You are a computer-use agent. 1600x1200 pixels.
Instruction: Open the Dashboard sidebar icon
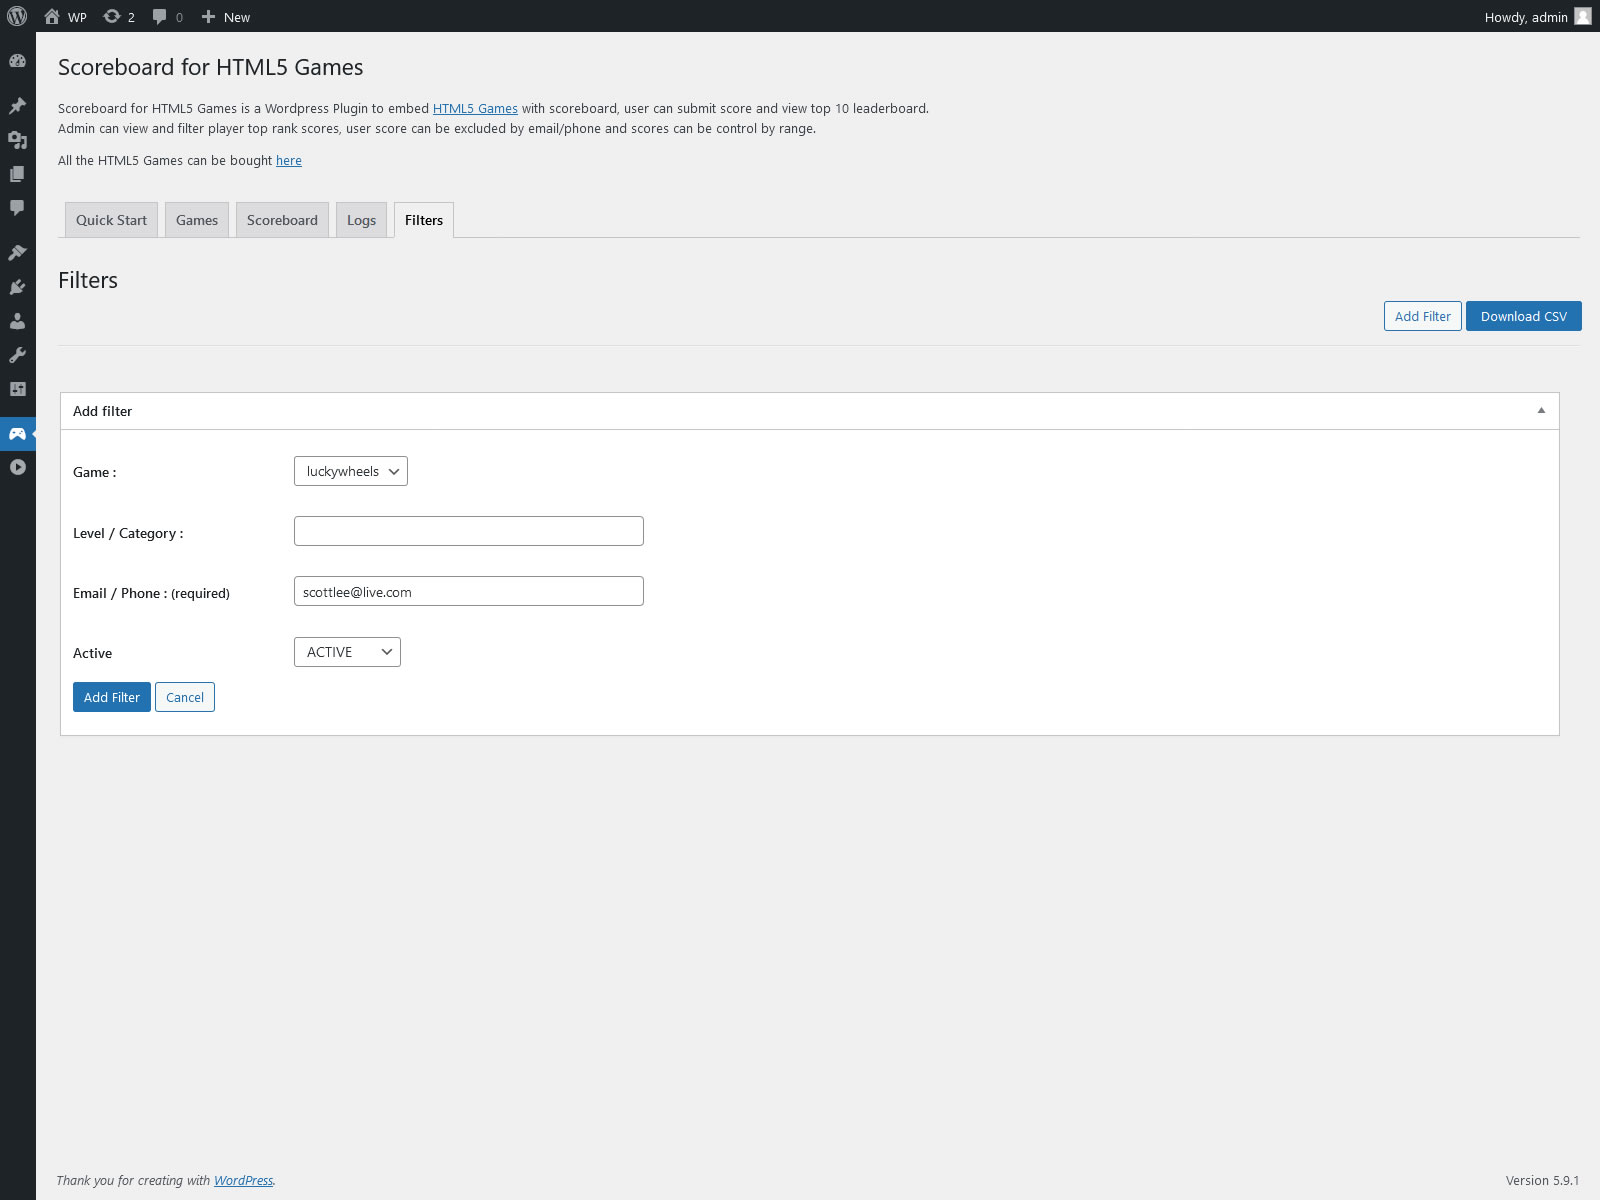(x=17, y=61)
